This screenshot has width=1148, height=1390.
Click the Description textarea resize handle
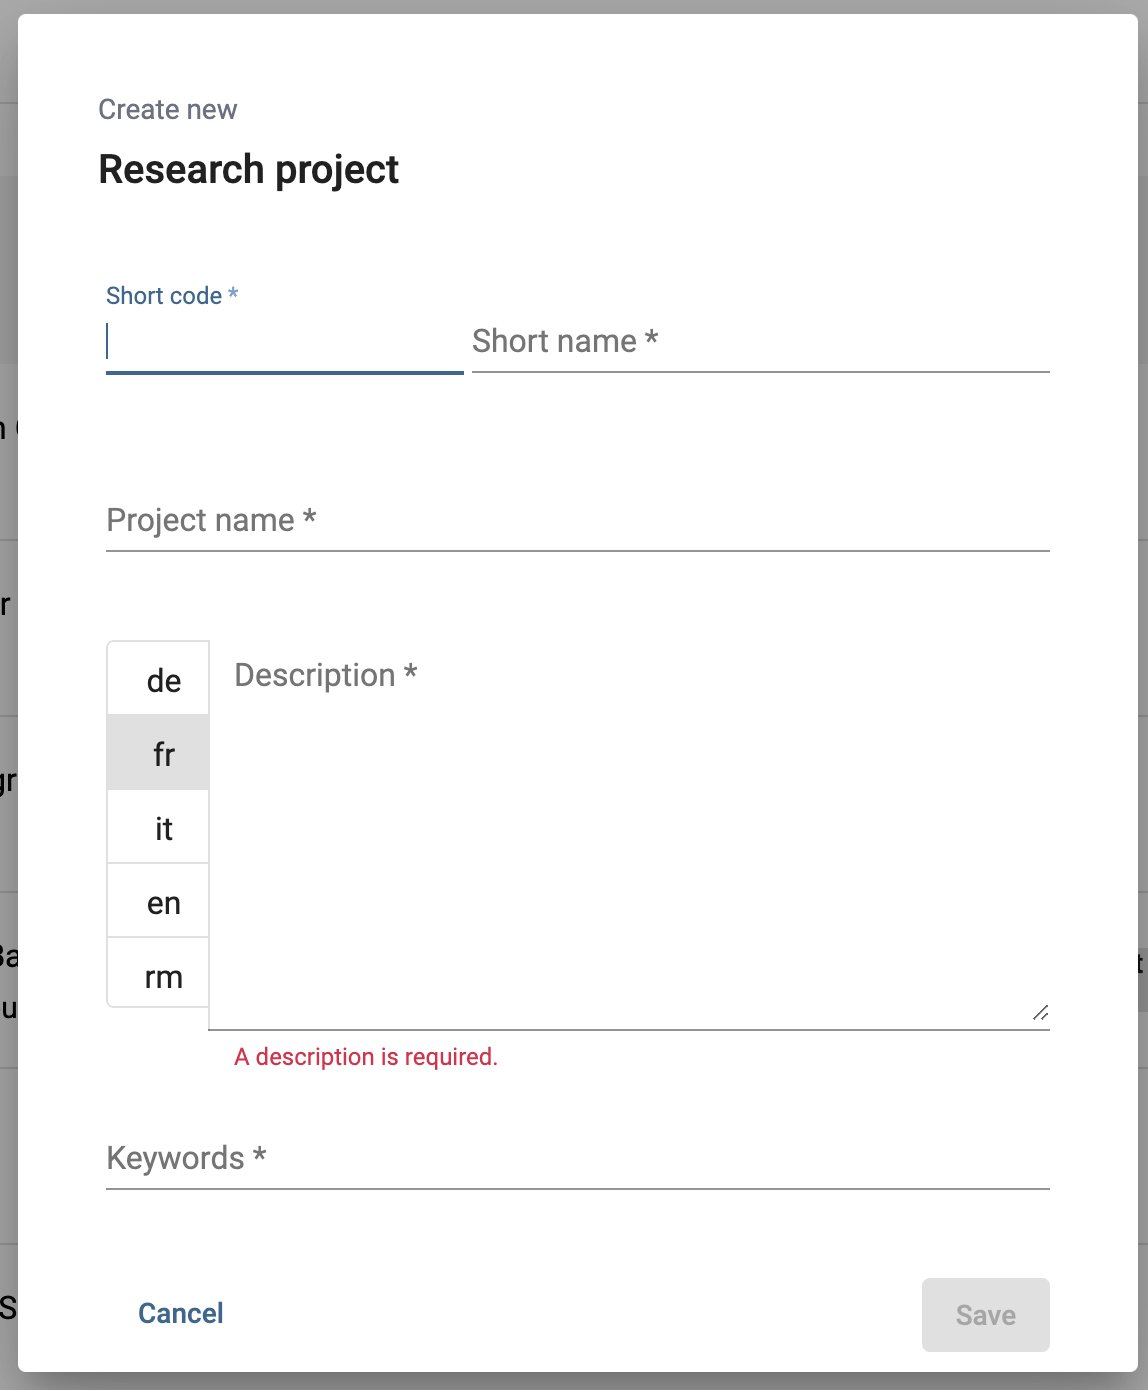coord(1040,1013)
